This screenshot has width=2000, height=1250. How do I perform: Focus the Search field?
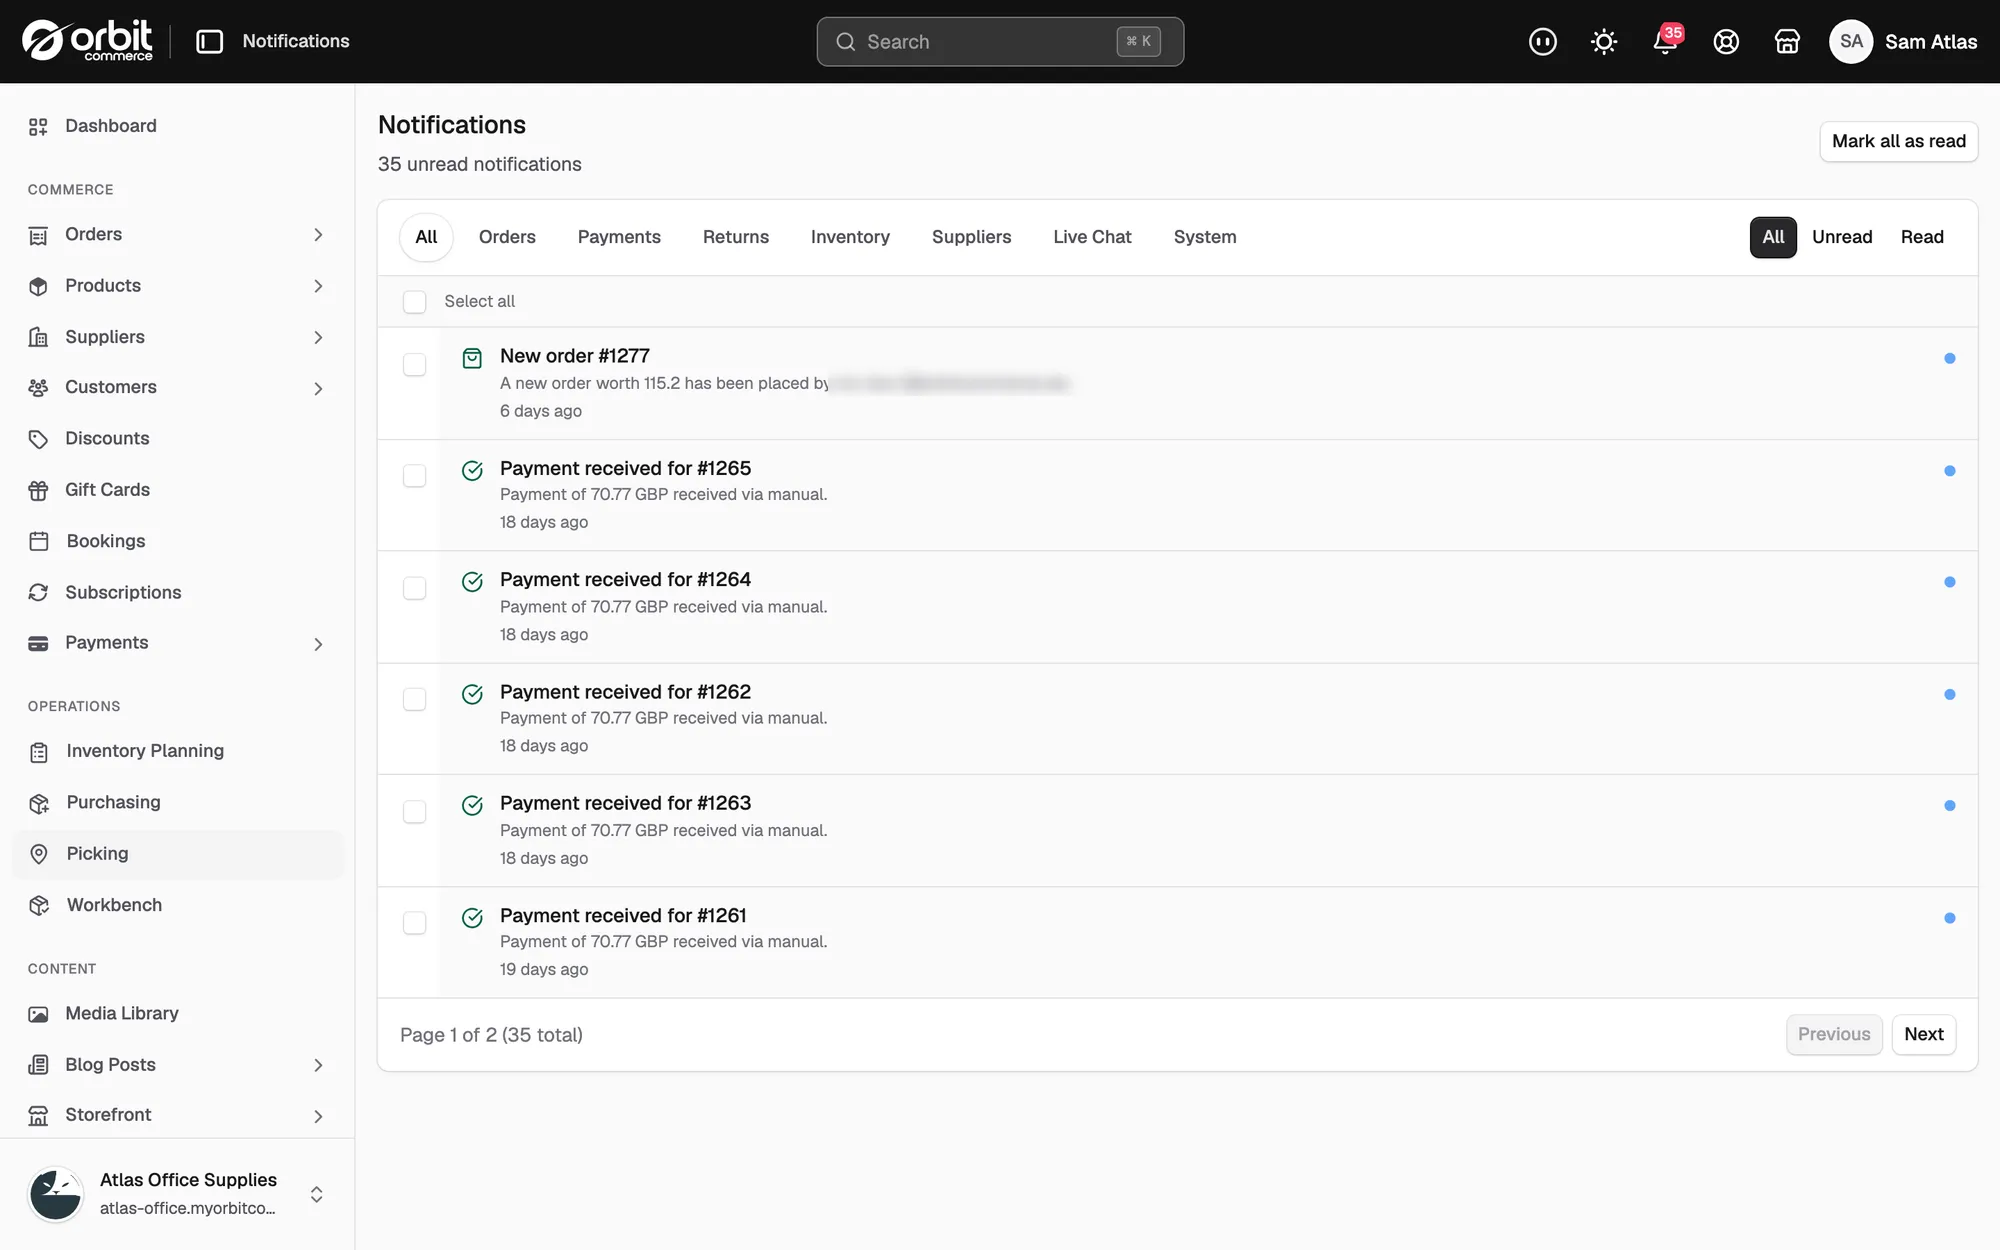pos(1000,41)
